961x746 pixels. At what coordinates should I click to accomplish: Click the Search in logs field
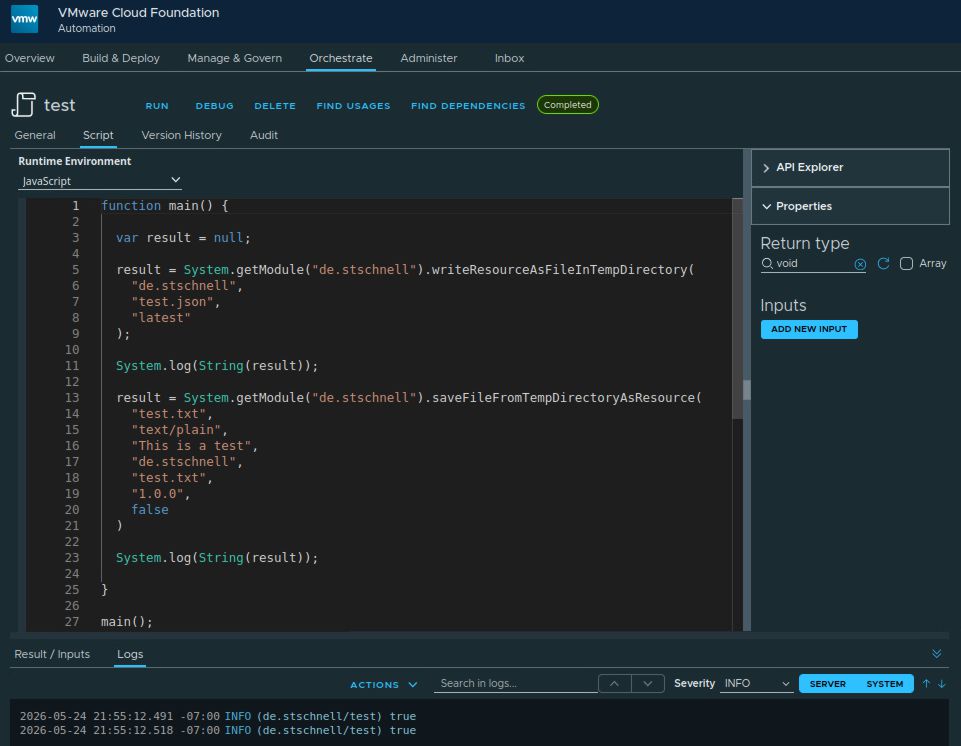pyautogui.click(x=515, y=683)
